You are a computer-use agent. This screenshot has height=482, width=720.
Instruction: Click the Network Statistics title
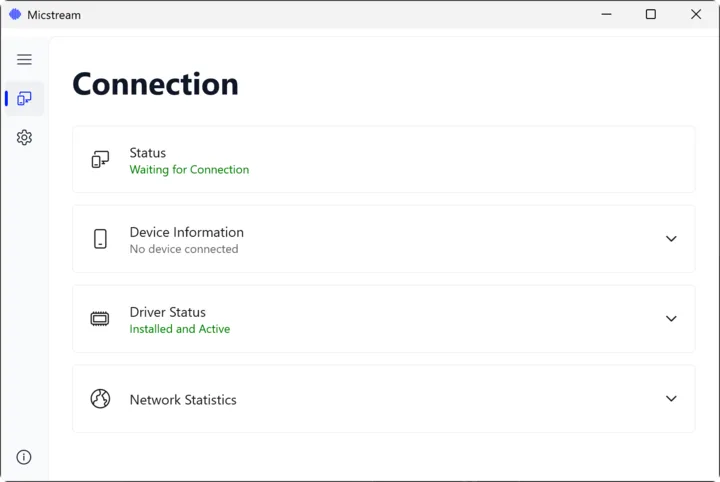tap(183, 400)
